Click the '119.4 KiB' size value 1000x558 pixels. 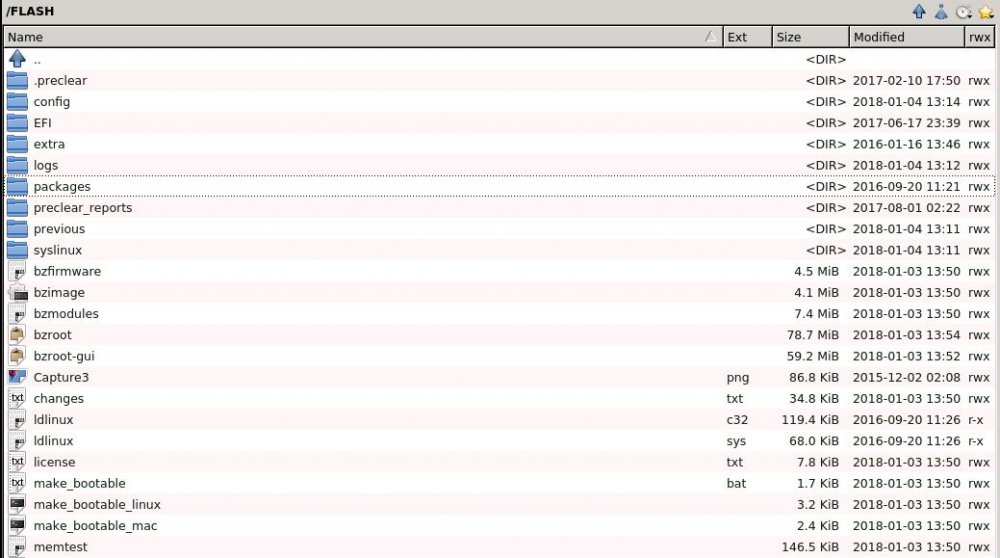click(x=810, y=420)
